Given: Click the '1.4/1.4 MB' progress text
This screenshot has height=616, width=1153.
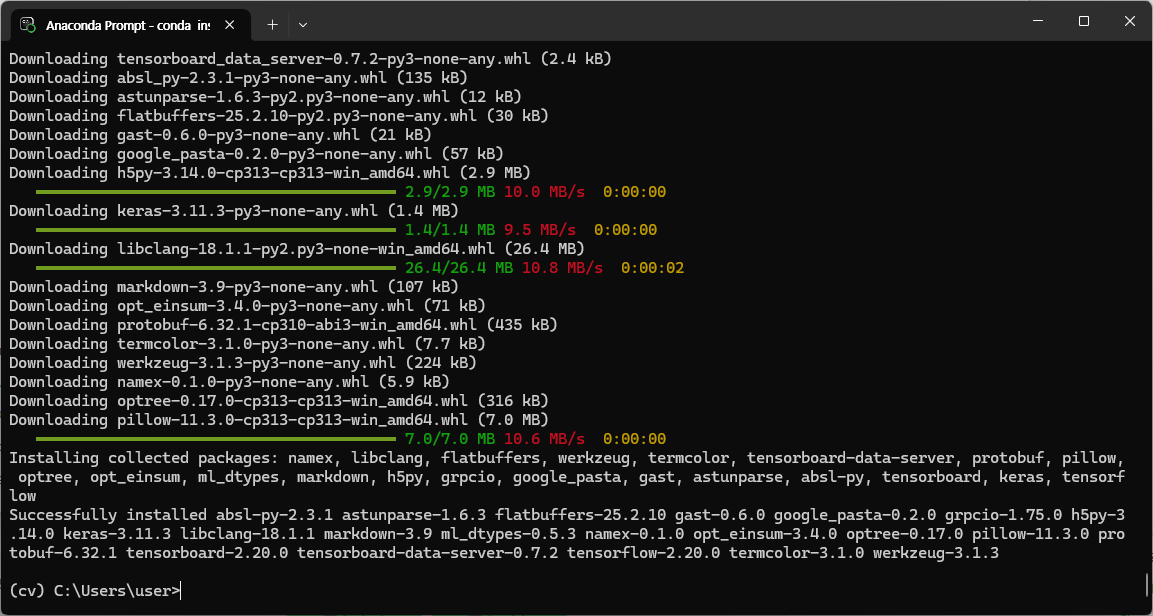Looking at the screenshot, I should tap(450, 230).
